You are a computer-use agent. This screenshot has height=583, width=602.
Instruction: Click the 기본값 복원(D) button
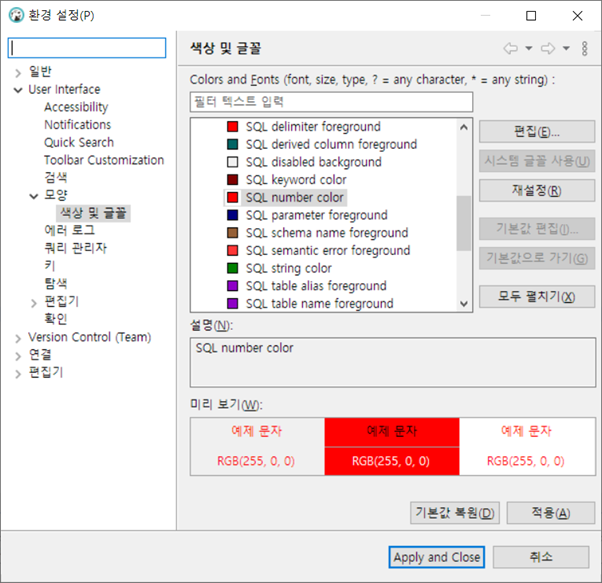coord(455,513)
